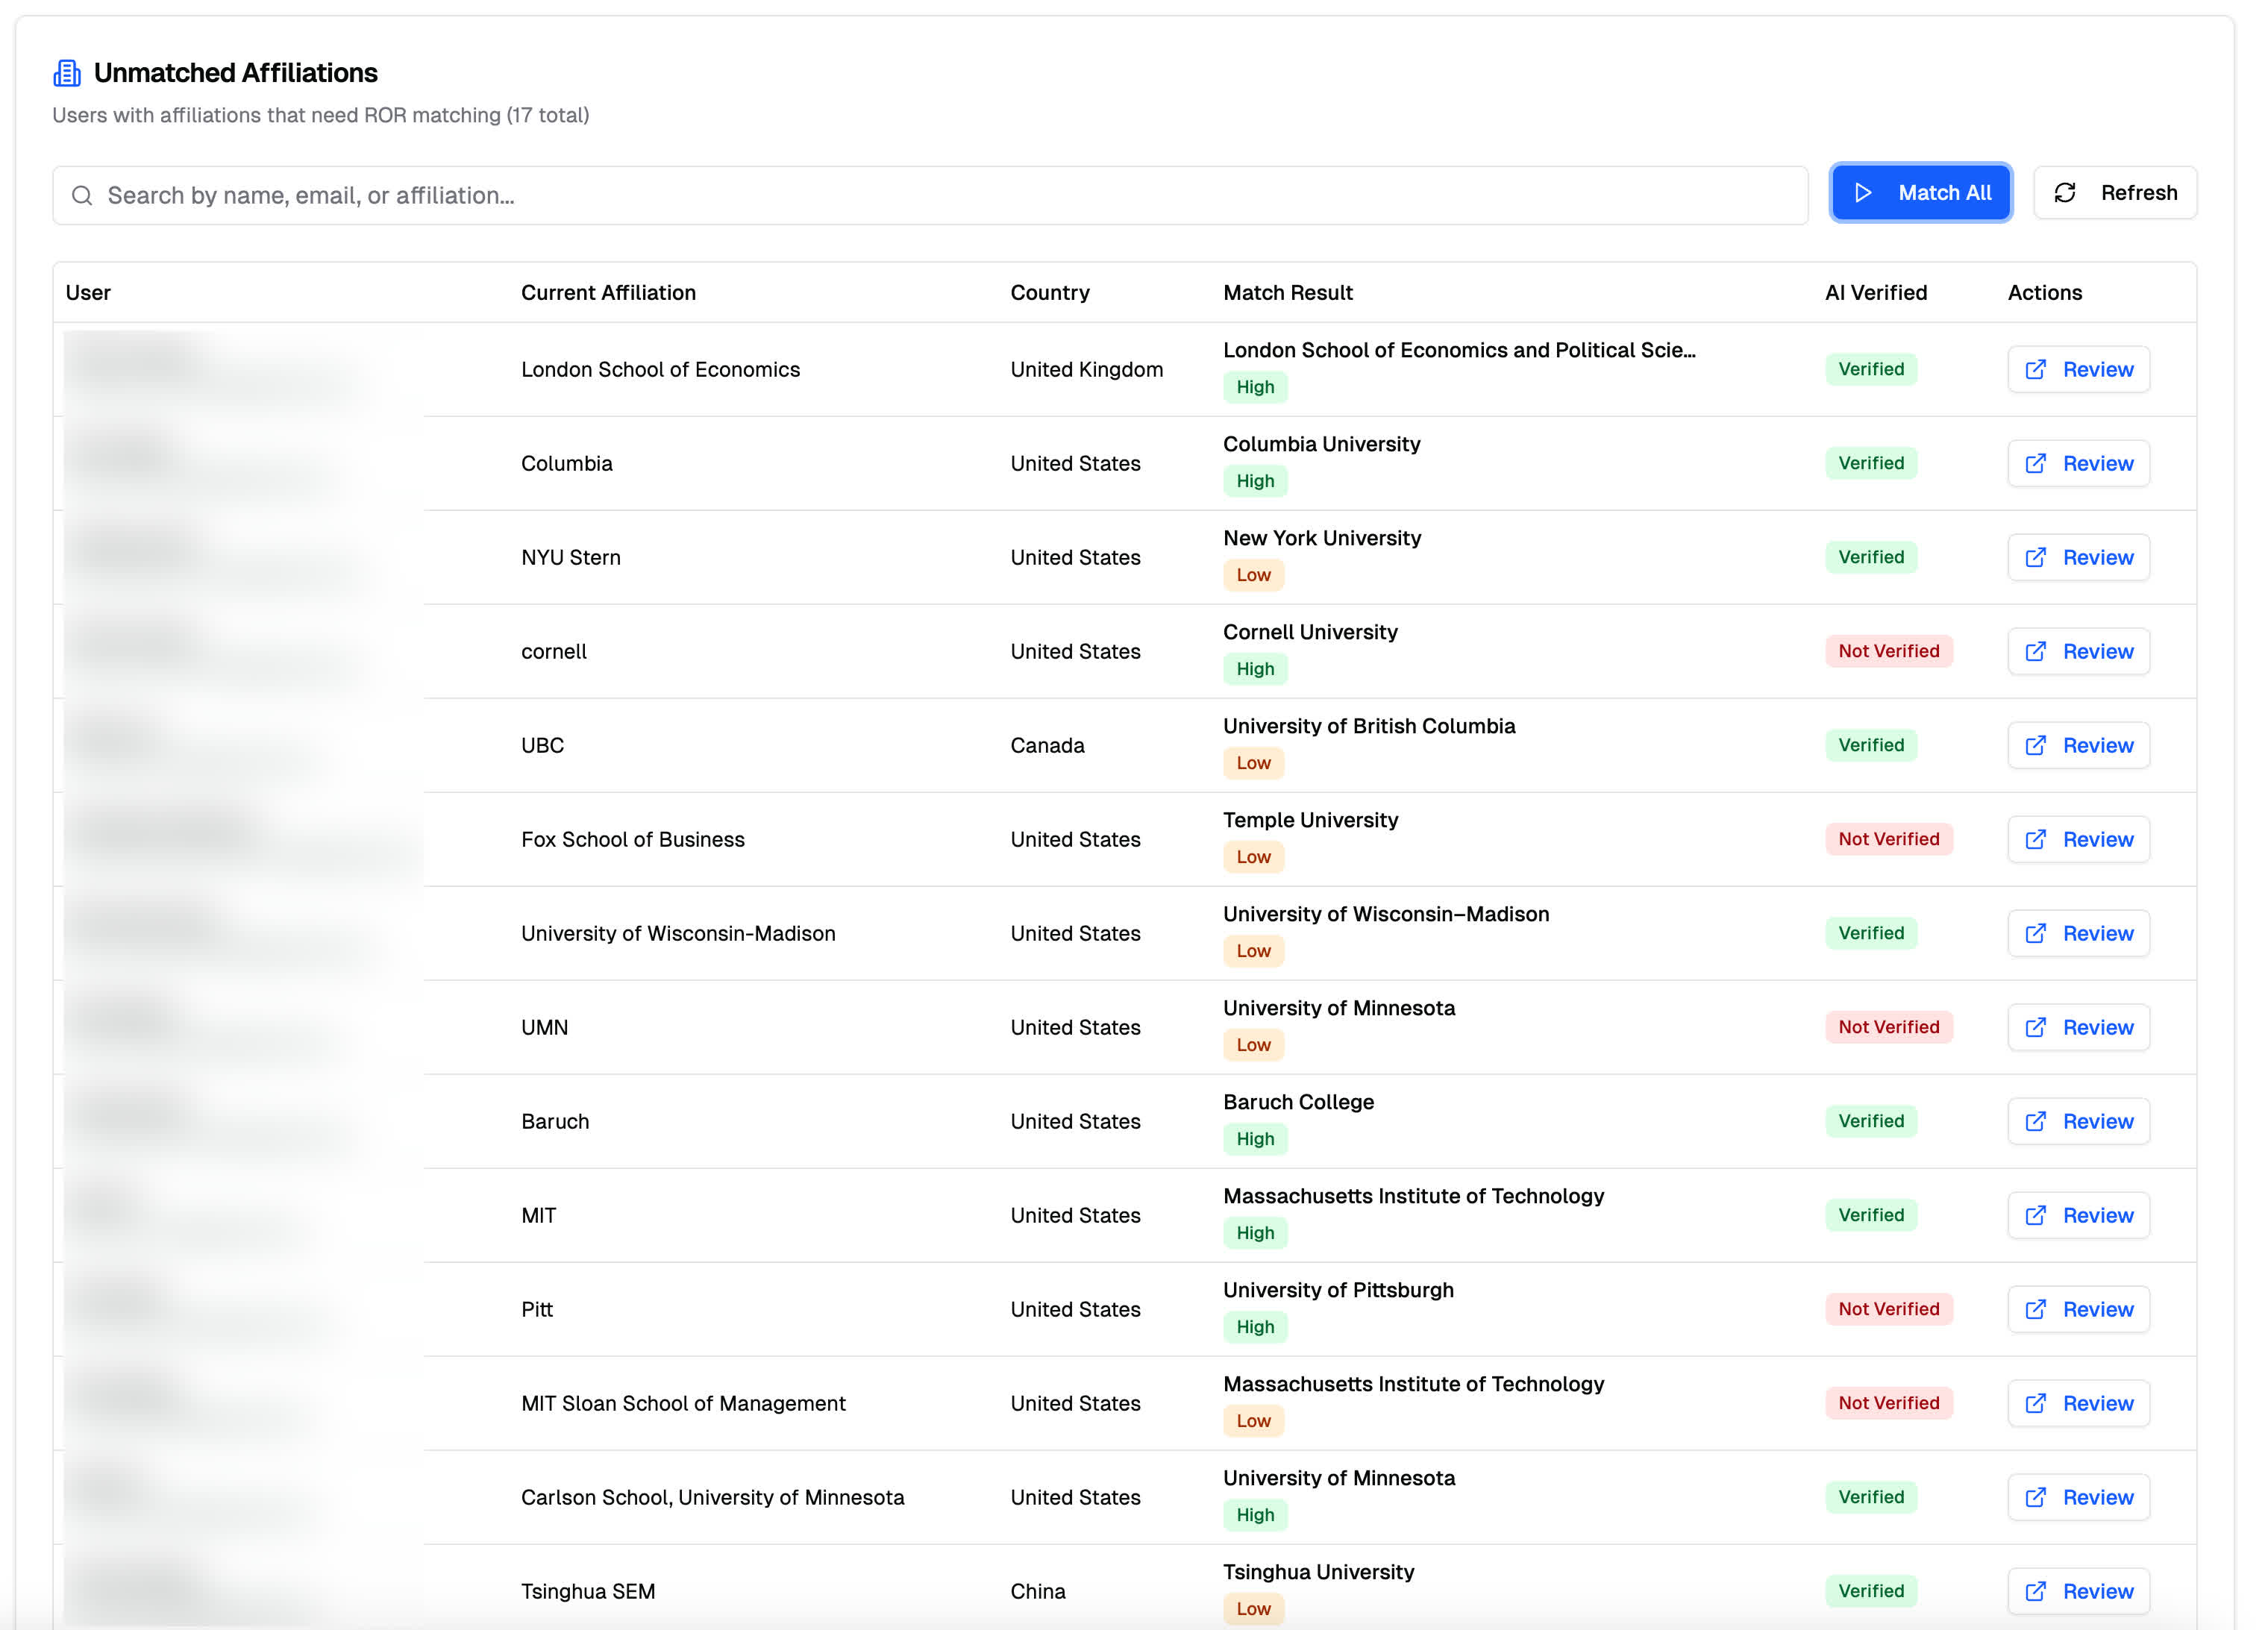Click external-link icon in Fox School row
Image resolution: width=2268 pixels, height=1630 pixels.
click(x=2035, y=840)
